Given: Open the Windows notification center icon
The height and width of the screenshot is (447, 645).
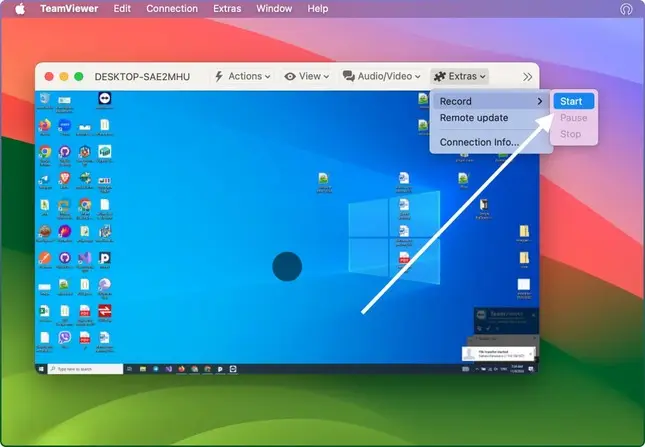Looking at the screenshot, I should click(531, 369).
